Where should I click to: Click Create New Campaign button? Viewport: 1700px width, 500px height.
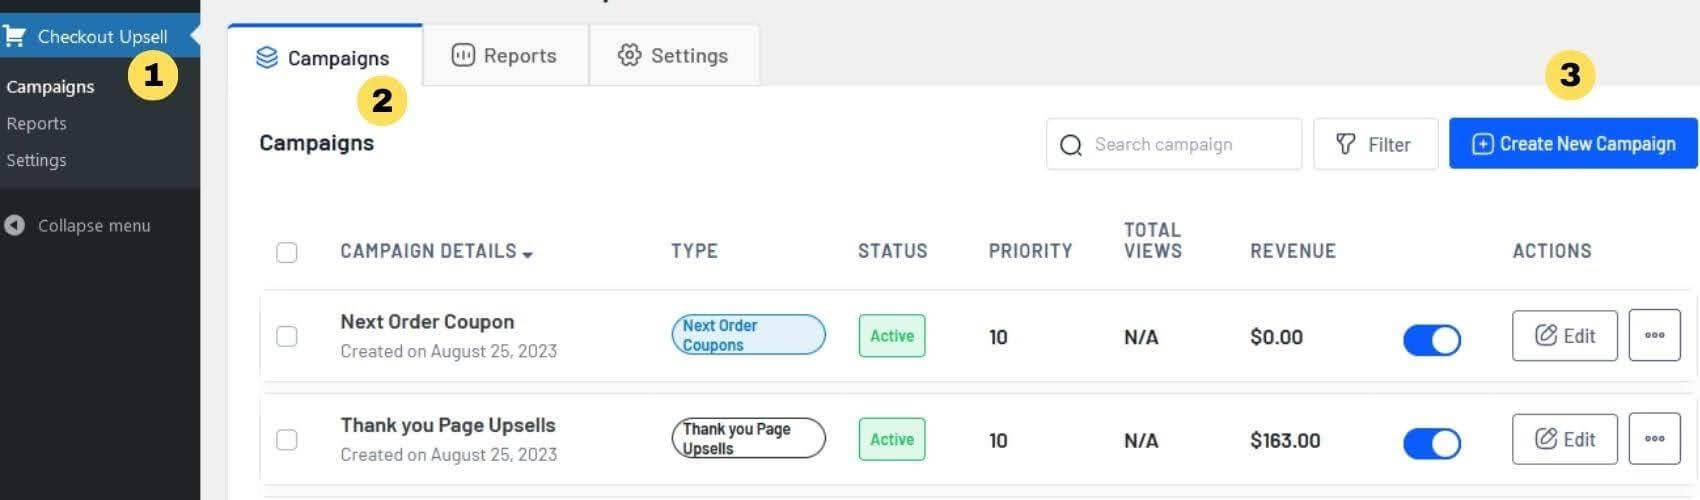point(1573,143)
